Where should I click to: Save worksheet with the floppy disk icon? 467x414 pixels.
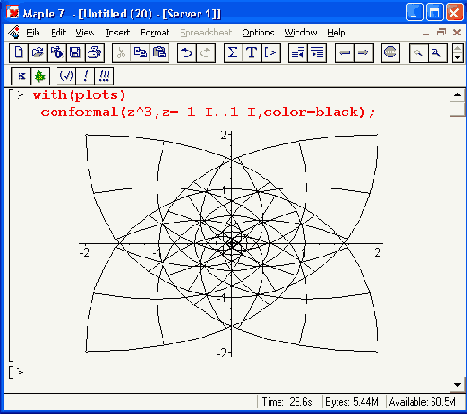coord(76,53)
